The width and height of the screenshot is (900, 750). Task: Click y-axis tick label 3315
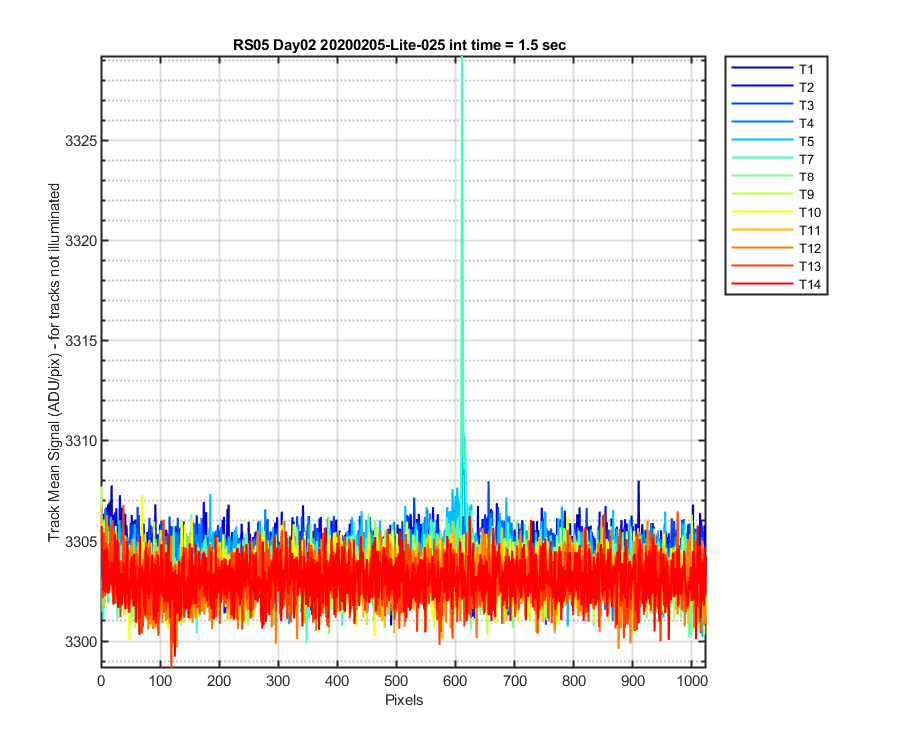pyautogui.click(x=81, y=341)
